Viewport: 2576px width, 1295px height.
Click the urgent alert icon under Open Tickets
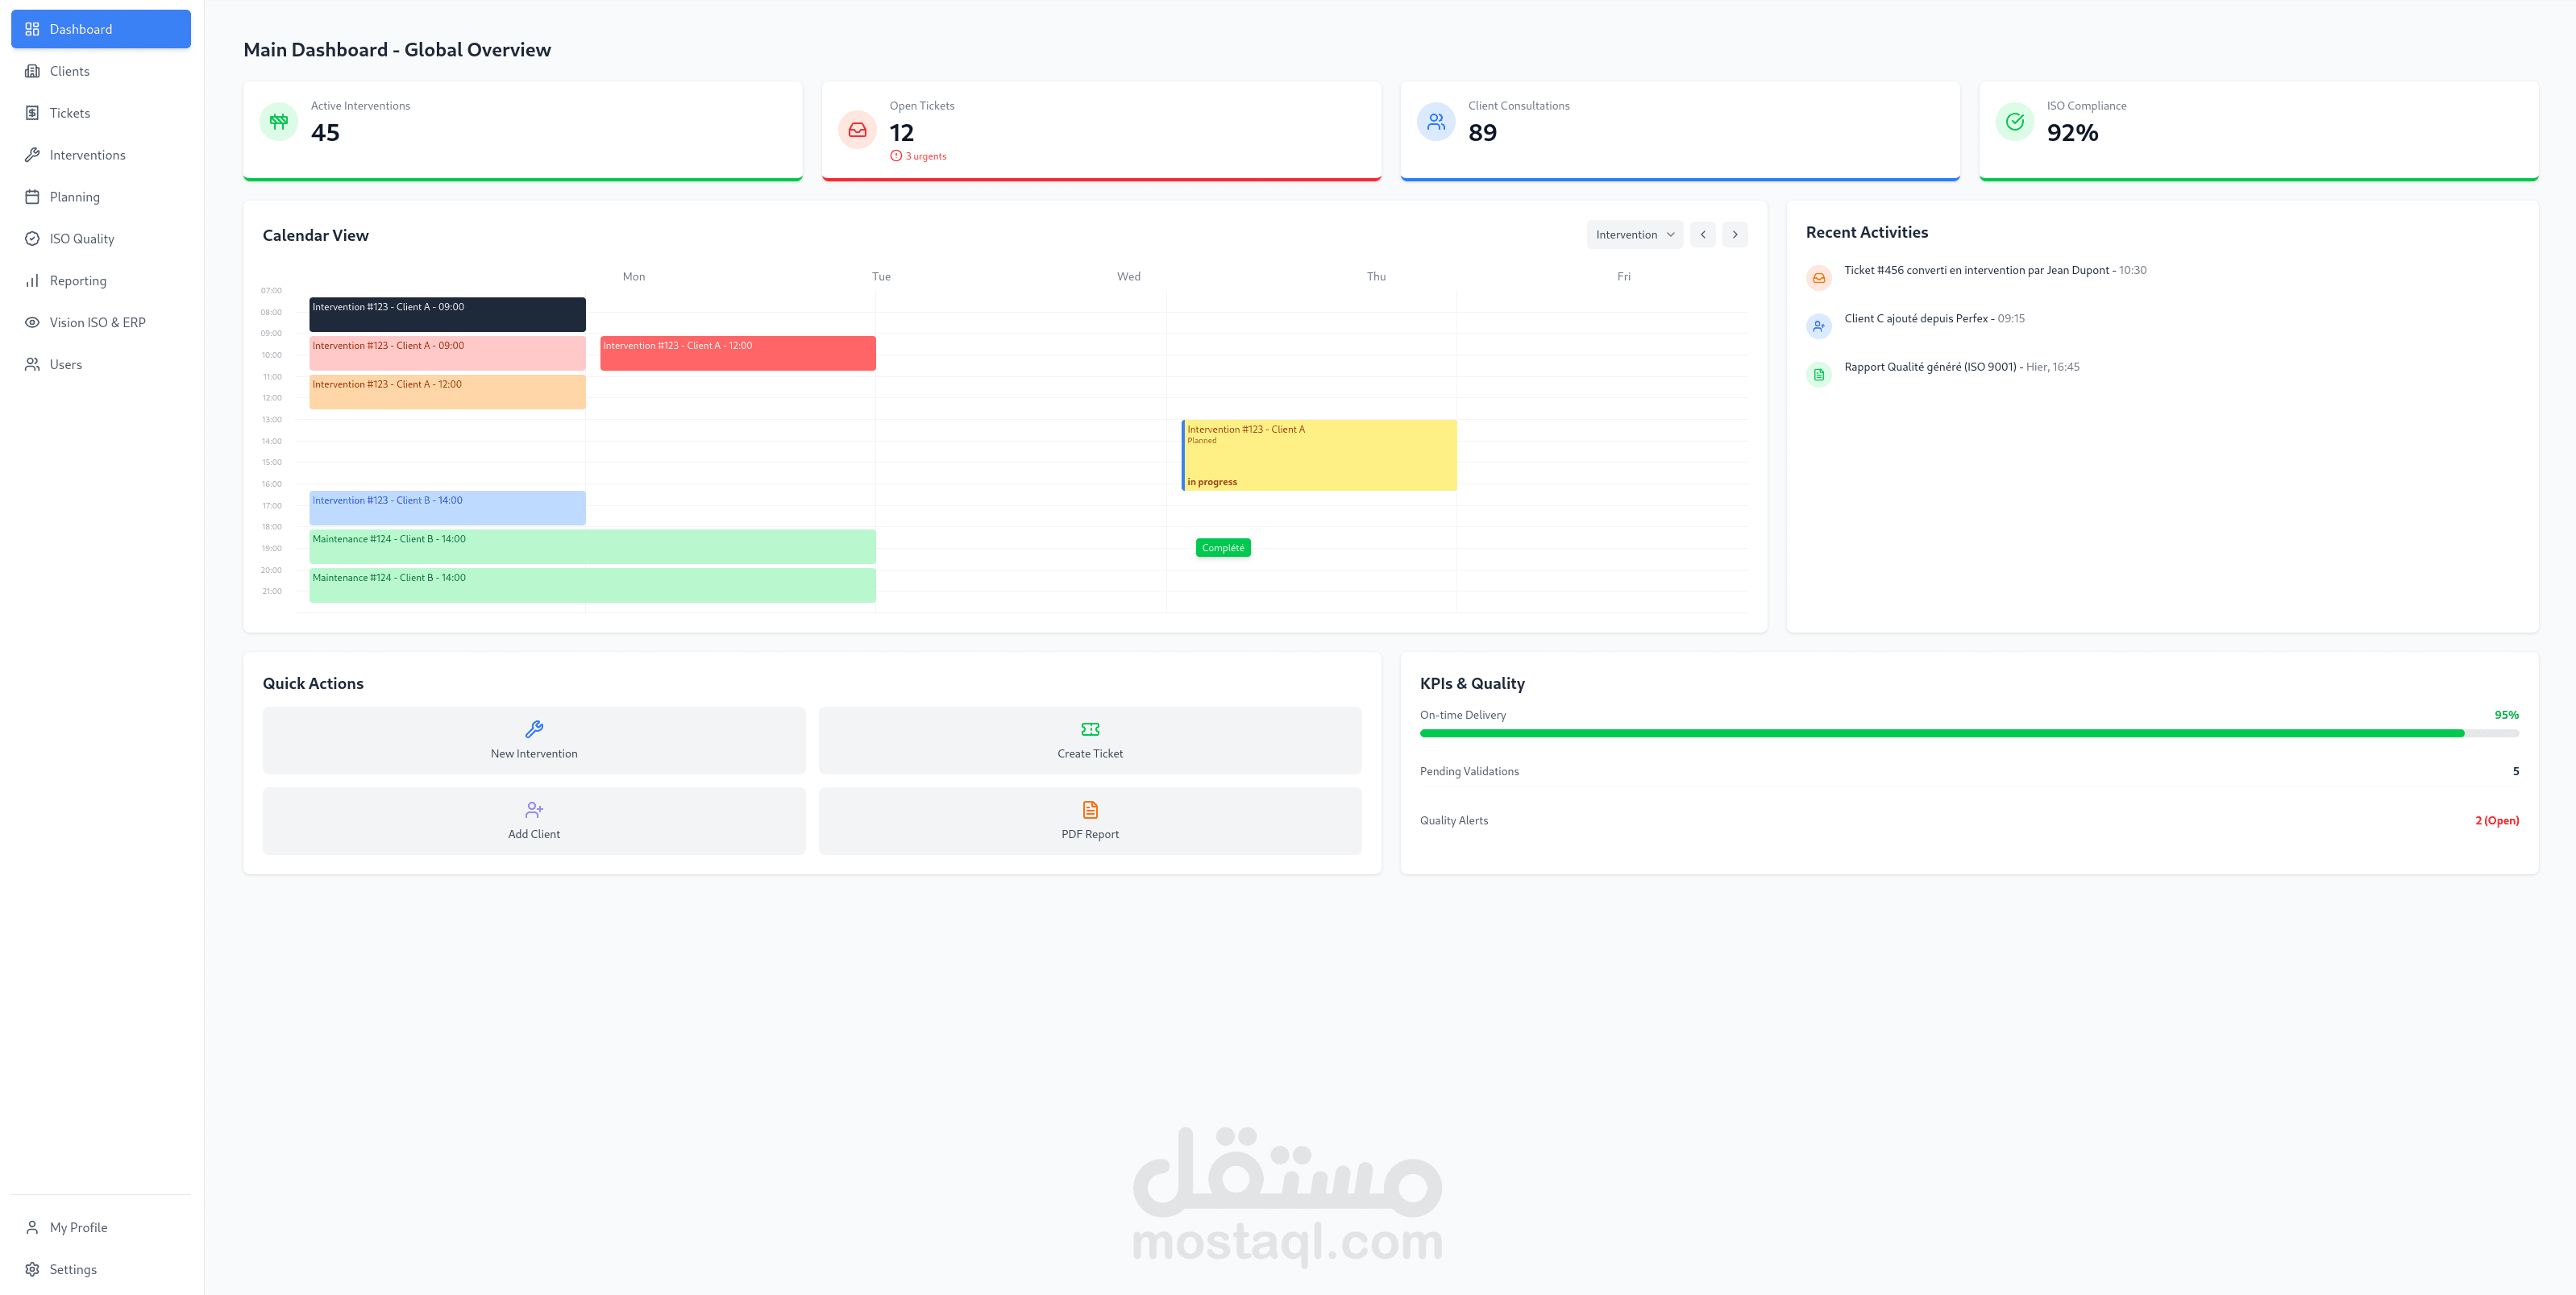pyautogui.click(x=896, y=156)
